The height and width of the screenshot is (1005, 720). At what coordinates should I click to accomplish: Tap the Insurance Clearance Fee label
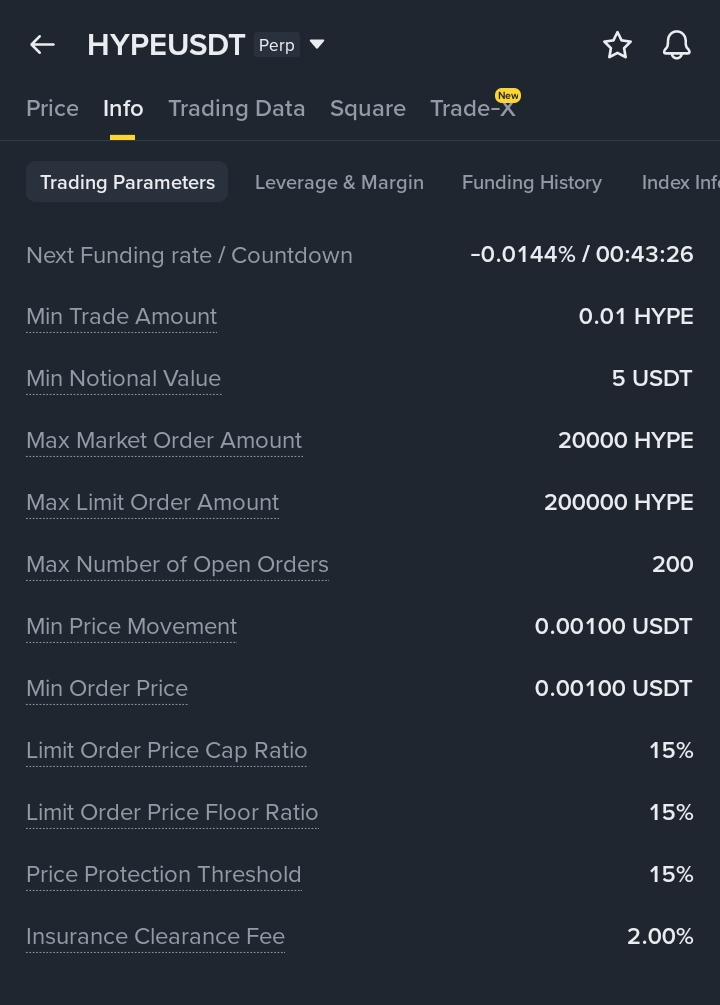[x=155, y=937]
